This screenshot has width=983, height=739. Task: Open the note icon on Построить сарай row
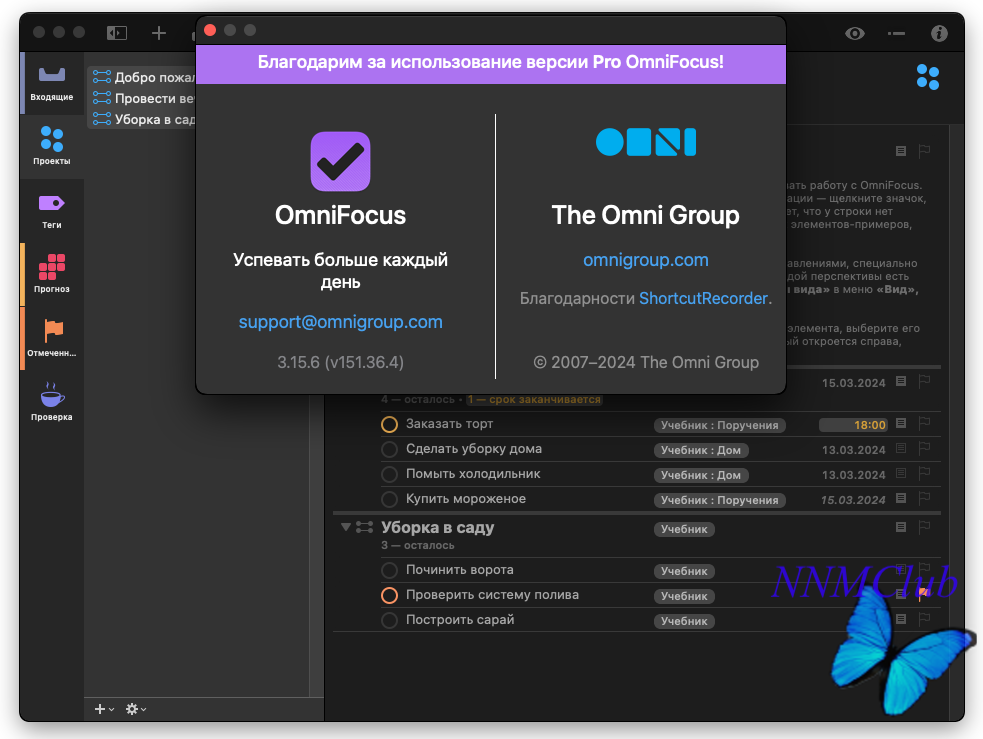coord(901,619)
